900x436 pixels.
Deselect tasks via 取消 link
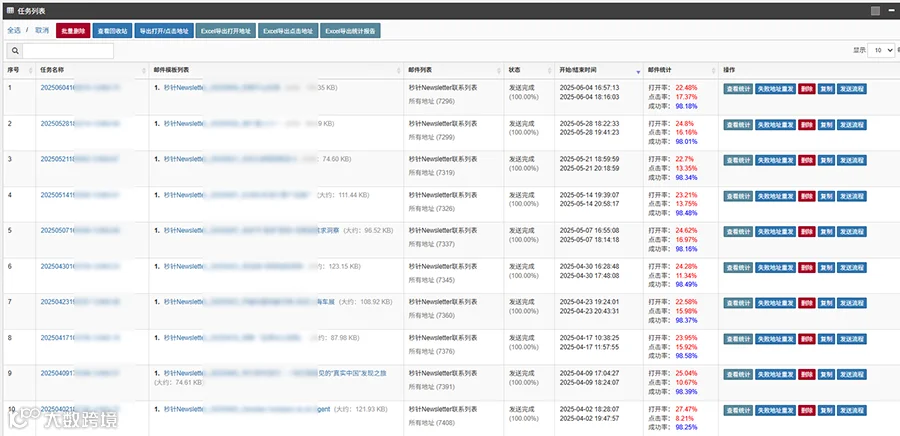tap(42, 30)
